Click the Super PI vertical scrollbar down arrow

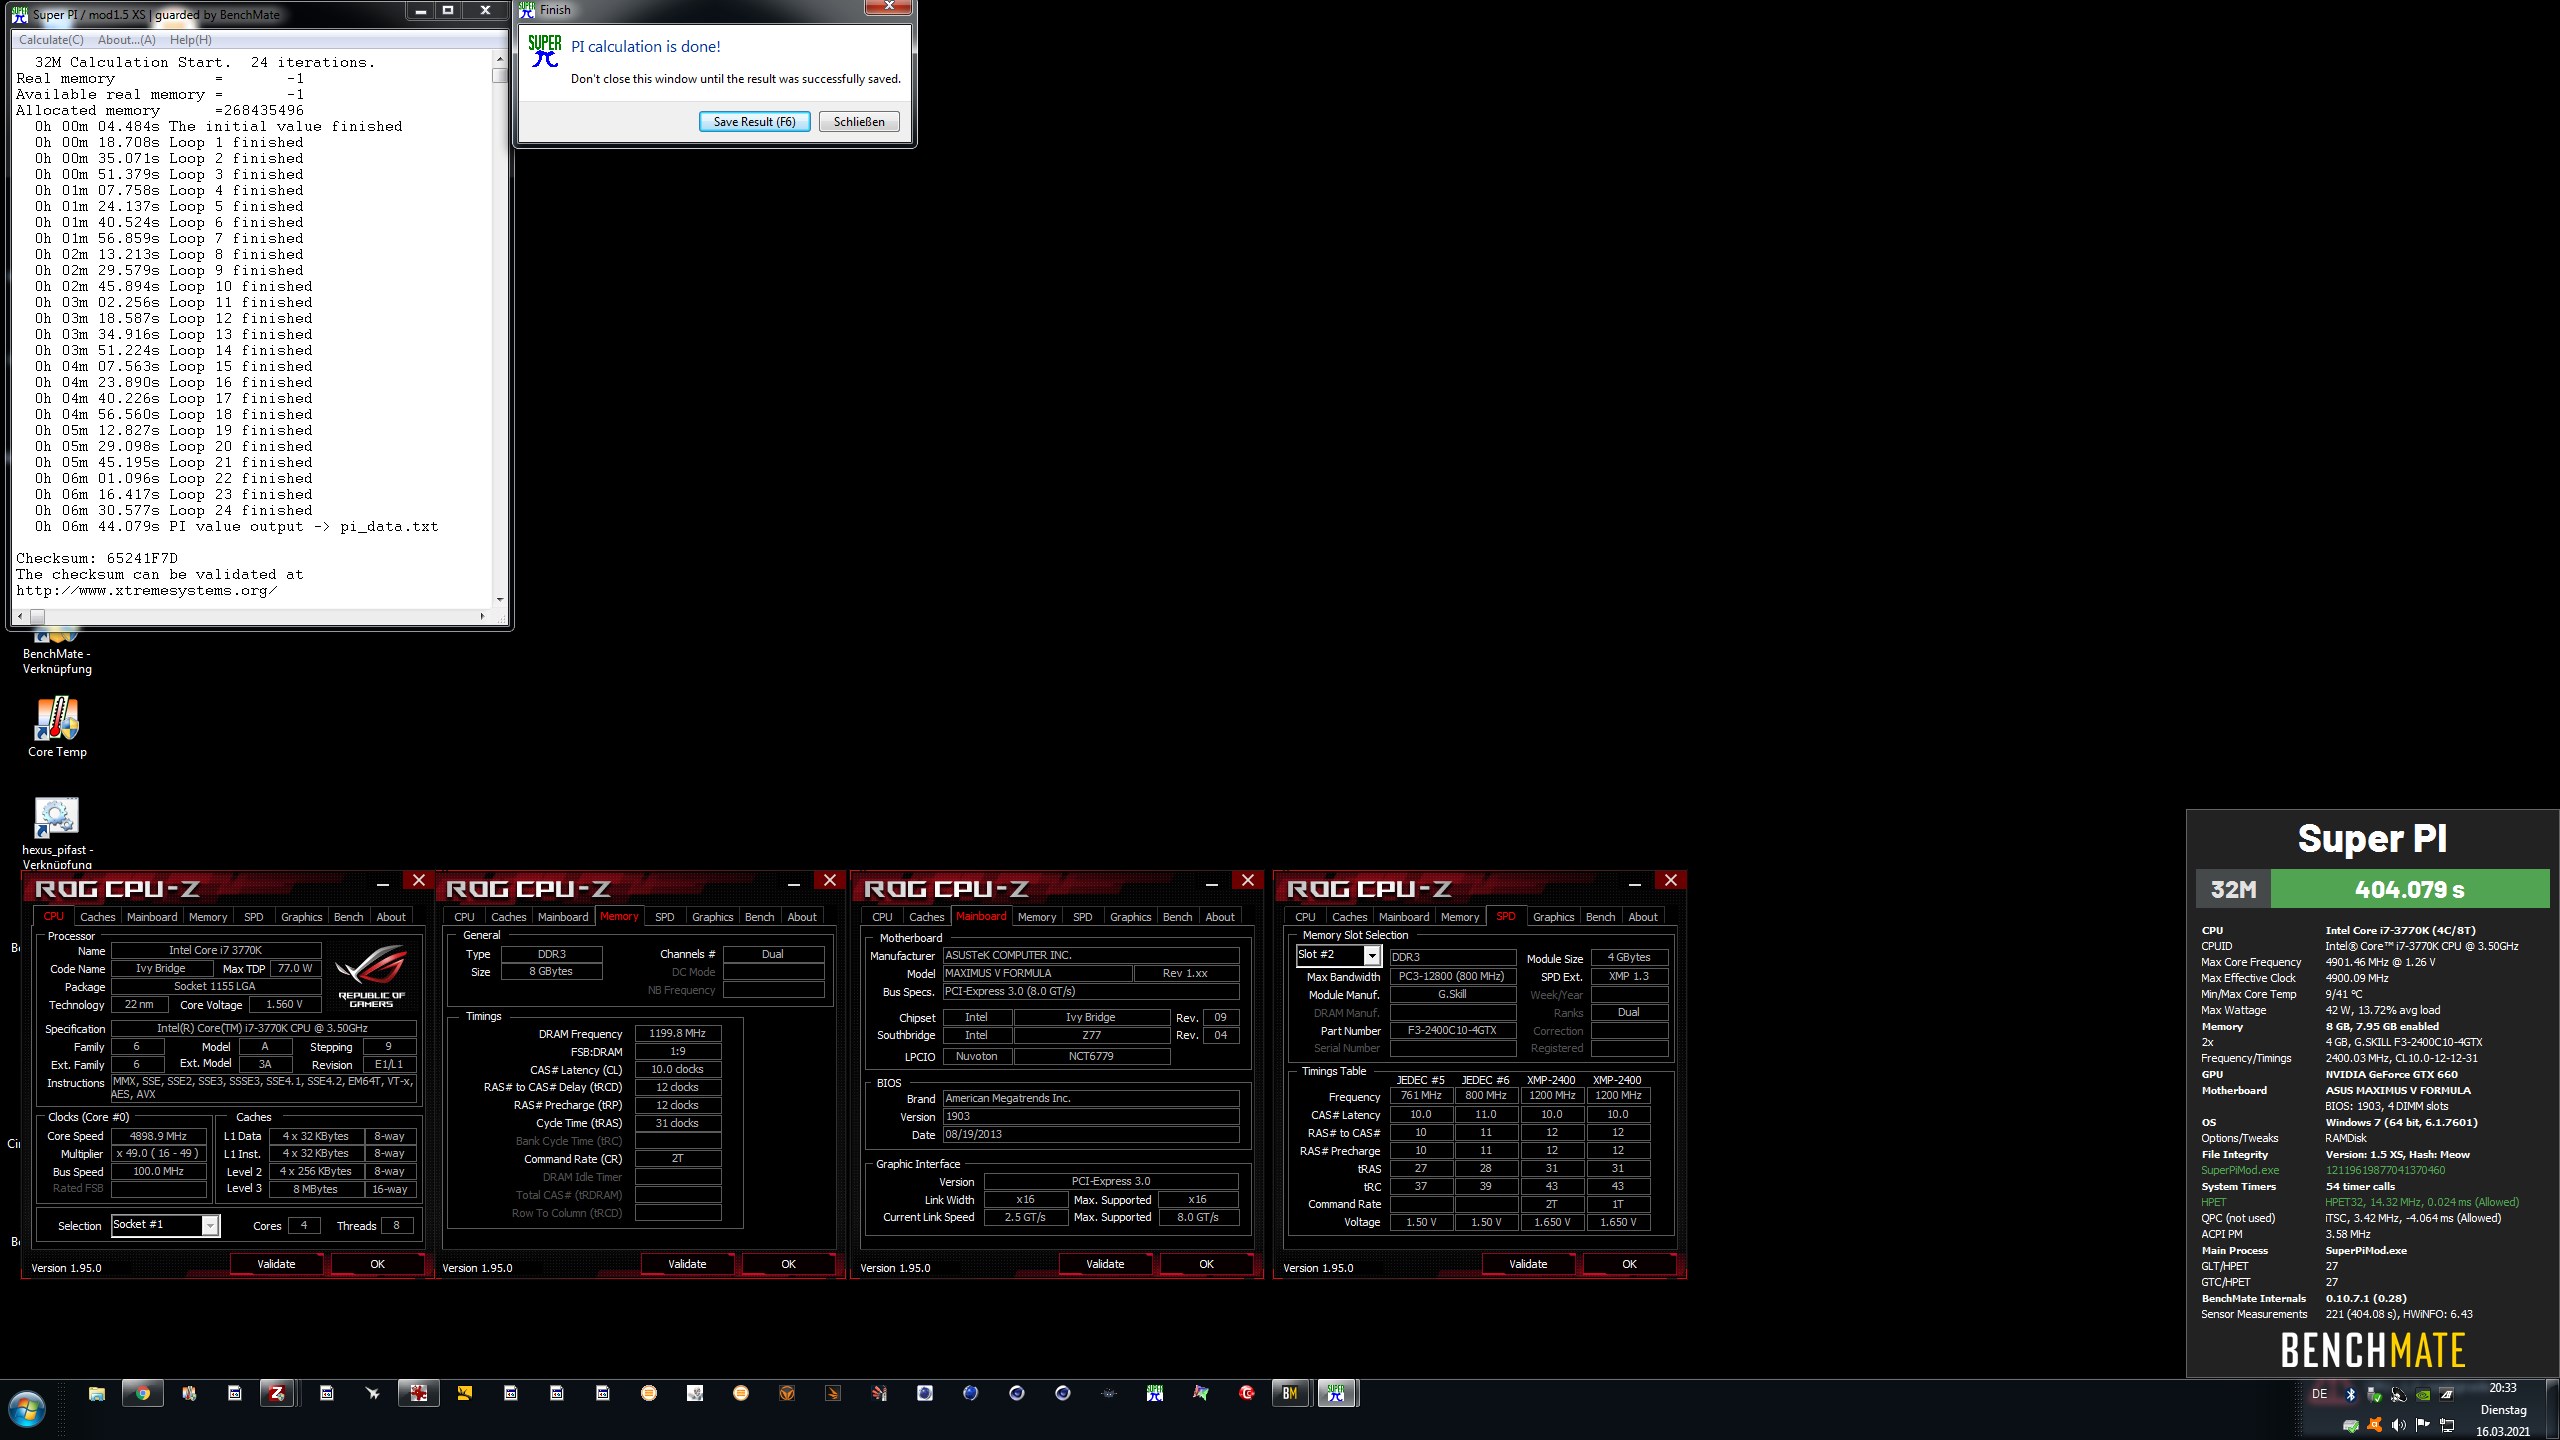(x=499, y=600)
